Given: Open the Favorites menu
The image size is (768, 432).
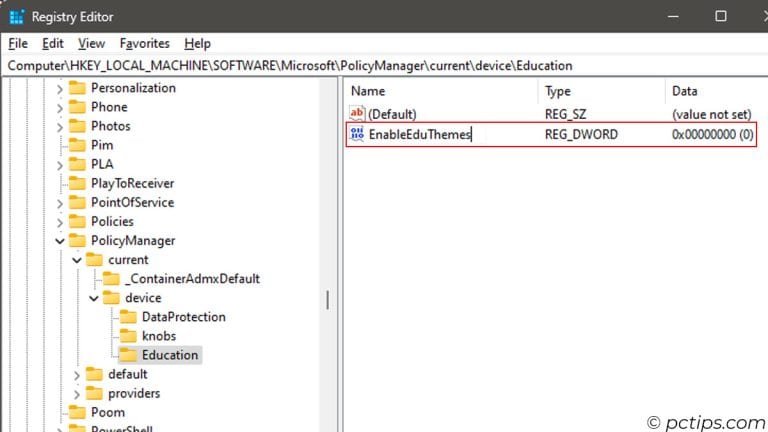Looking at the screenshot, I should point(144,43).
